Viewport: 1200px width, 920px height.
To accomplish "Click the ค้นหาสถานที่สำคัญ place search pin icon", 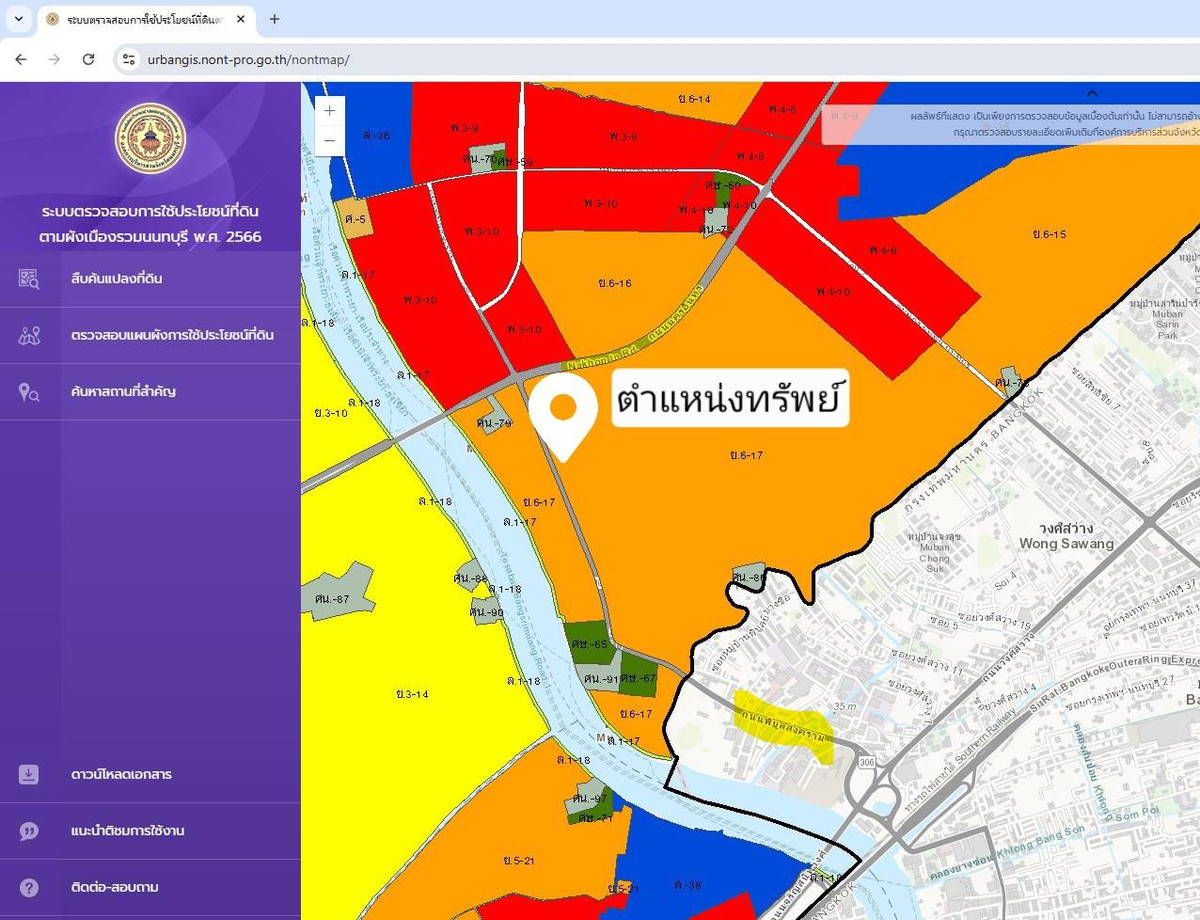I will click(x=30, y=392).
